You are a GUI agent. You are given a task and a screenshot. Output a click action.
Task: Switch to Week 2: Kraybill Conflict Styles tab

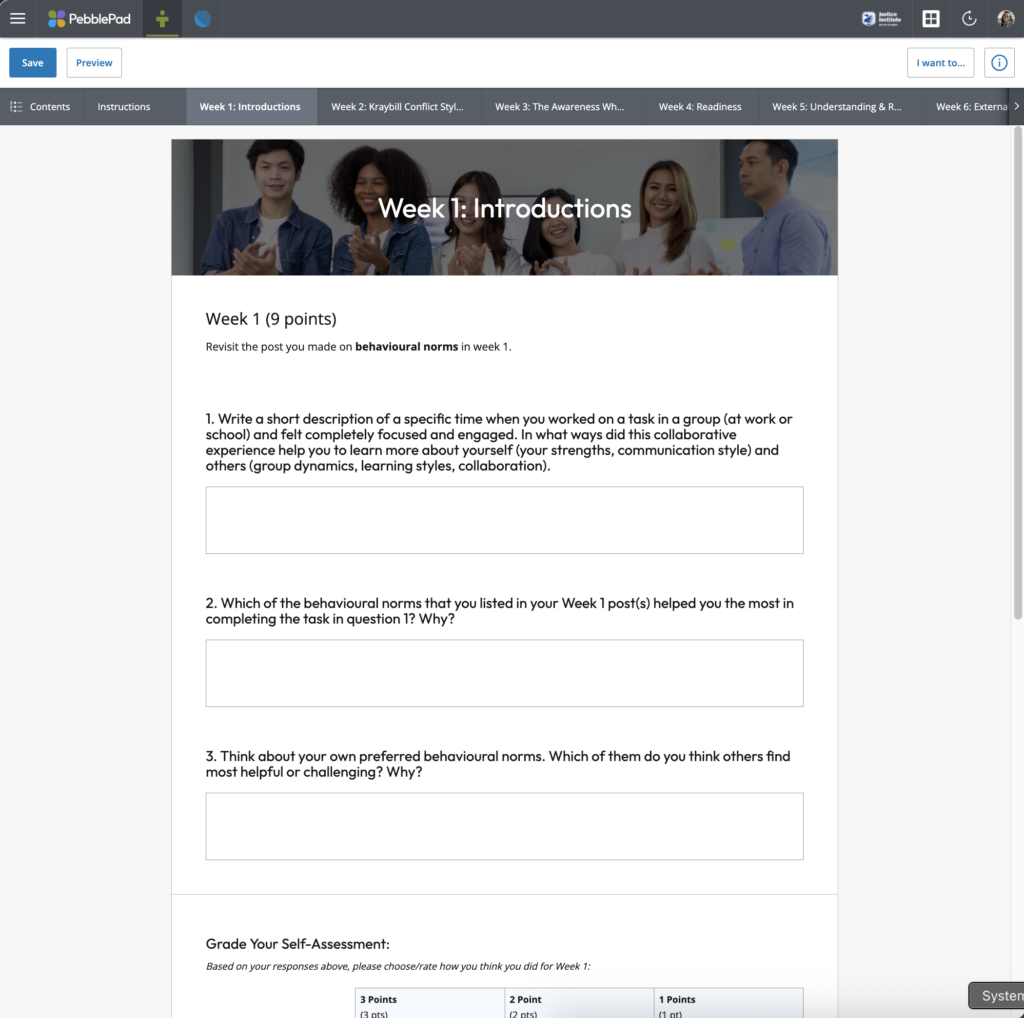pos(397,106)
